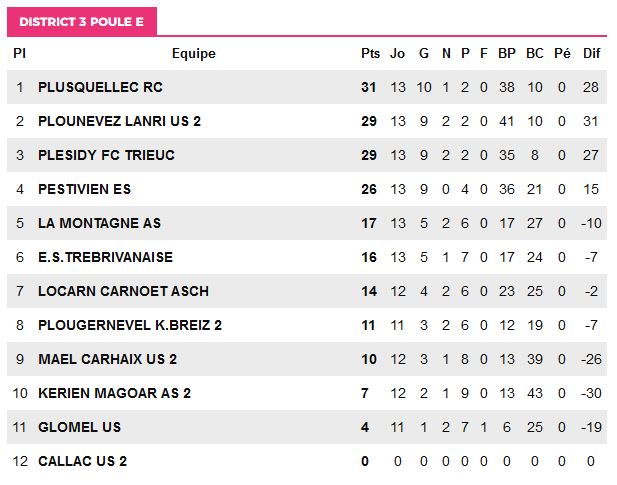The image size is (617, 485).
Task: Select the Dif column header
Action: pyautogui.click(x=591, y=53)
